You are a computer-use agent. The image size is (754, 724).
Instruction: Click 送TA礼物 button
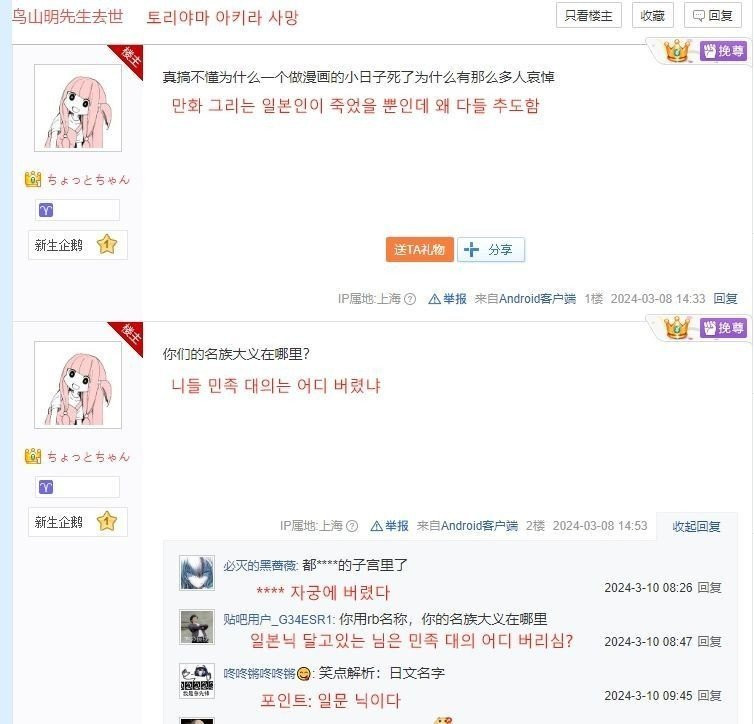[x=419, y=250]
